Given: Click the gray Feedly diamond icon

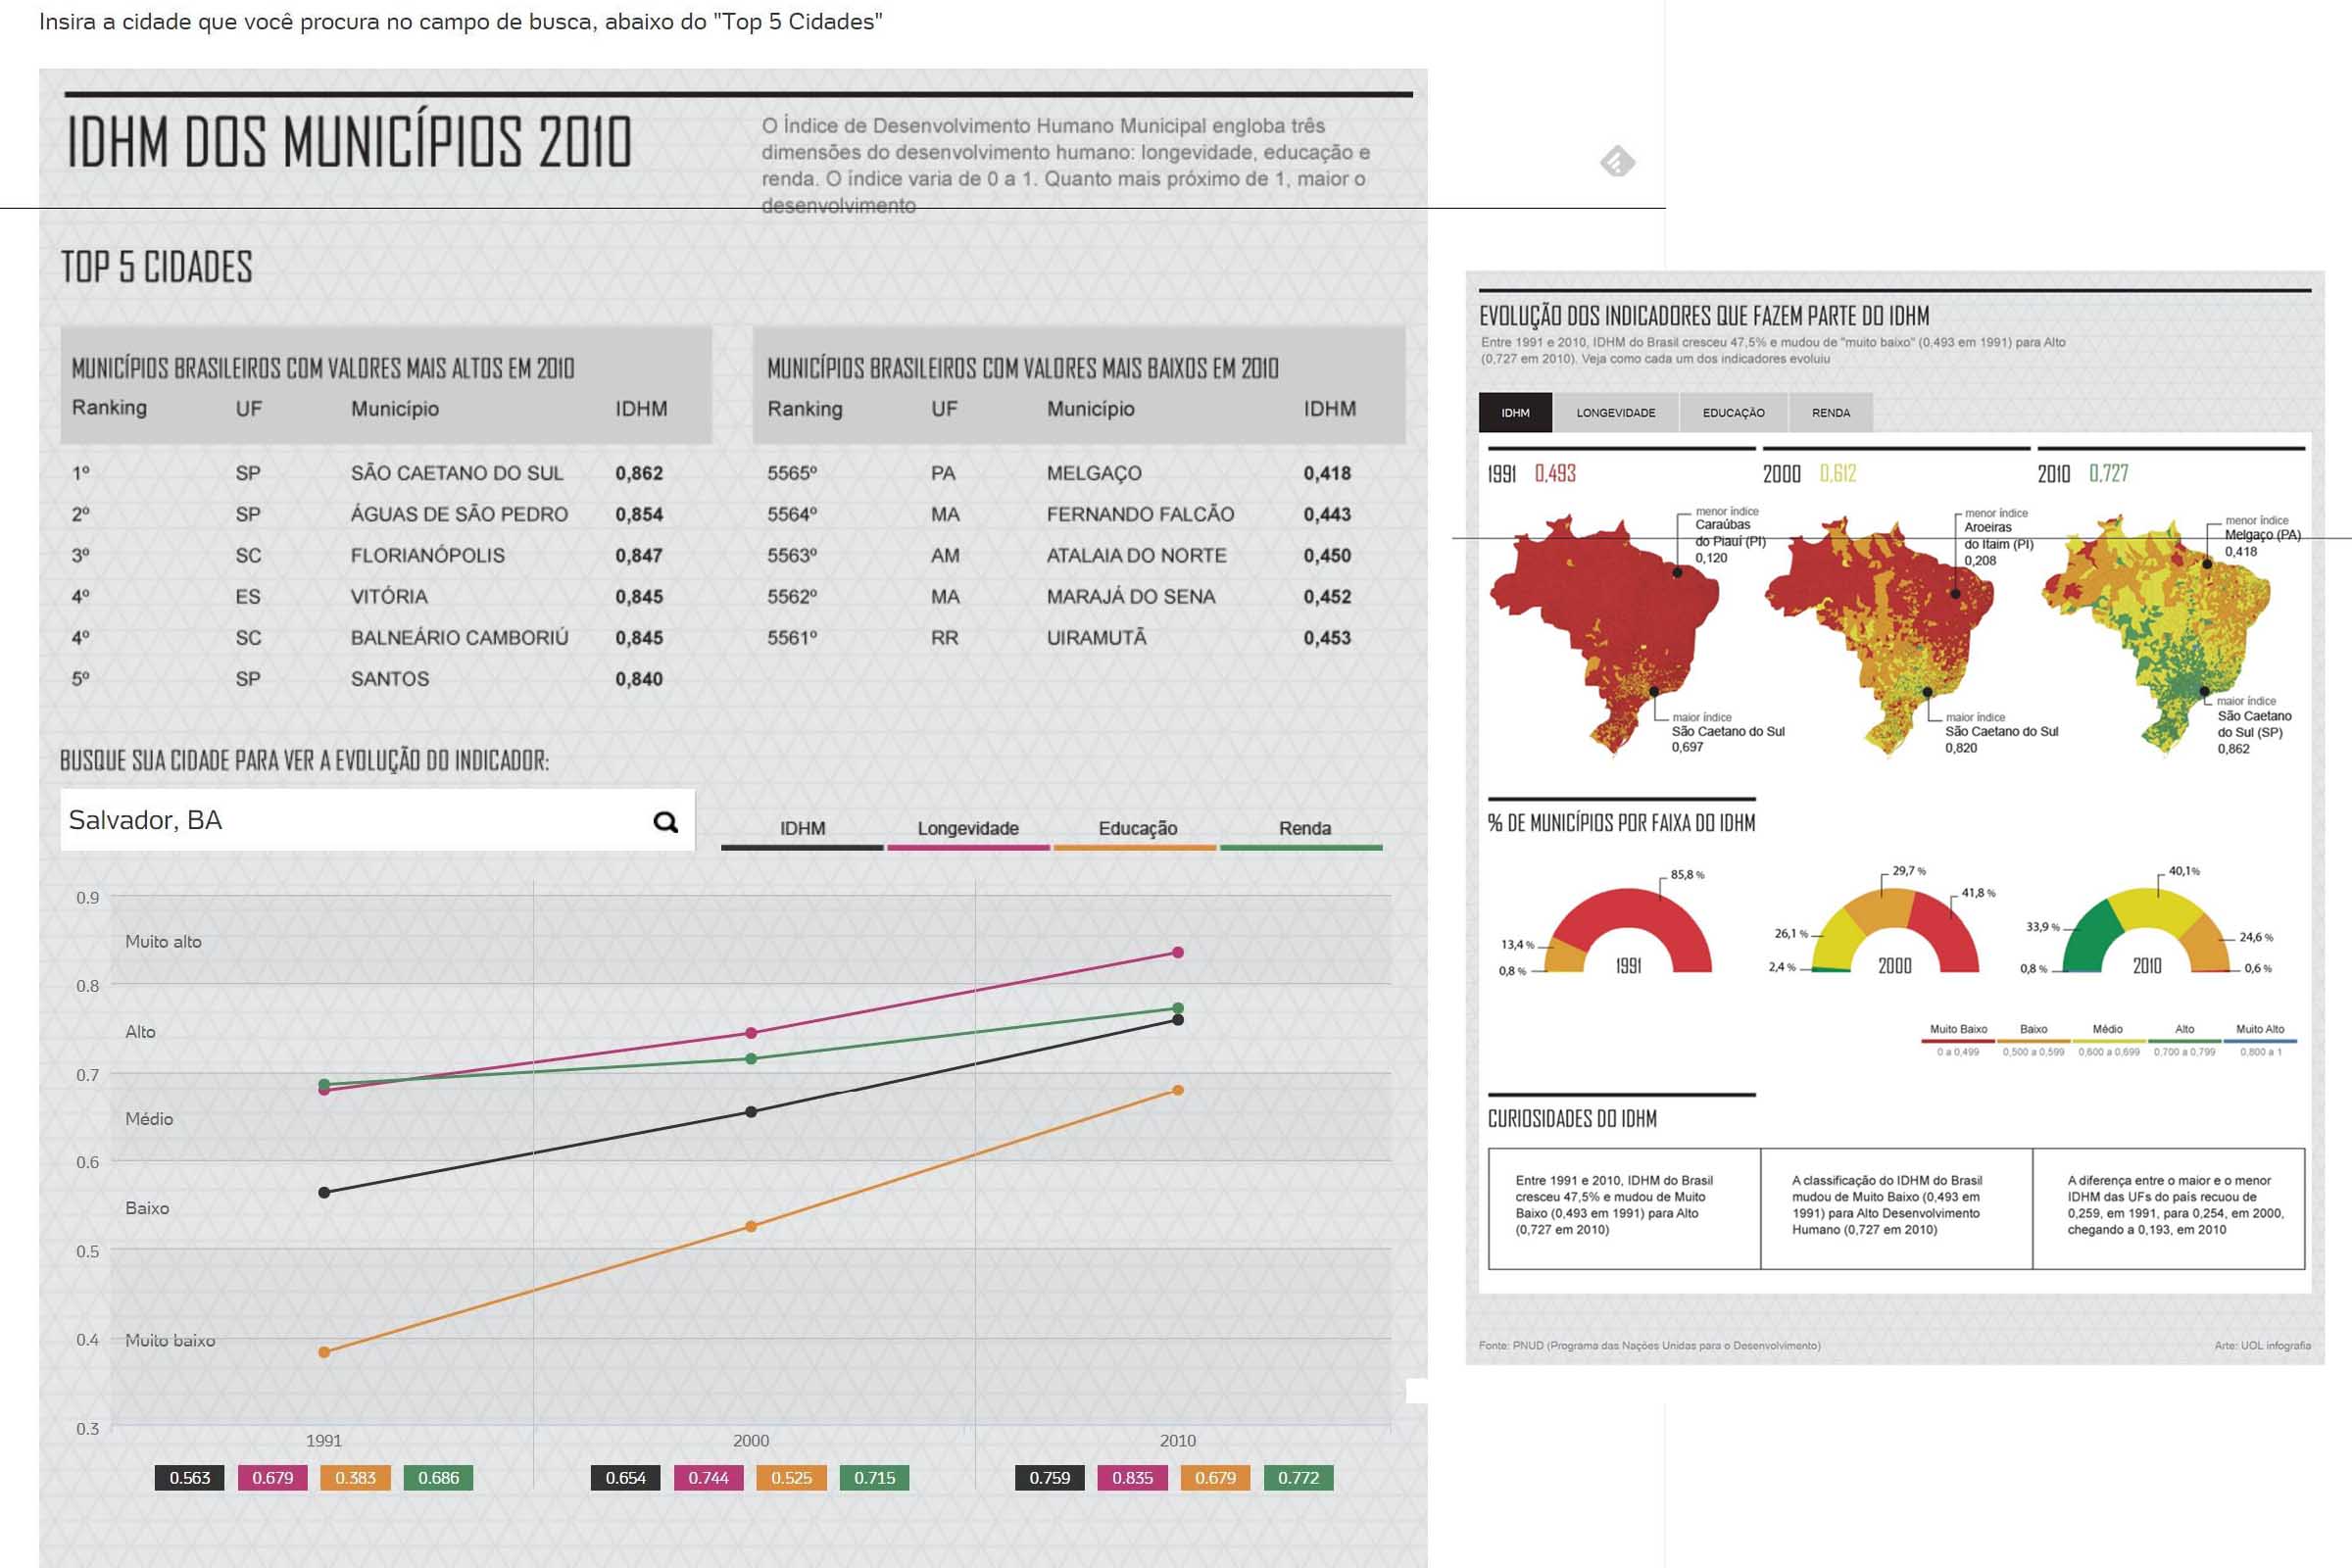Looking at the screenshot, I should 1617,161.
